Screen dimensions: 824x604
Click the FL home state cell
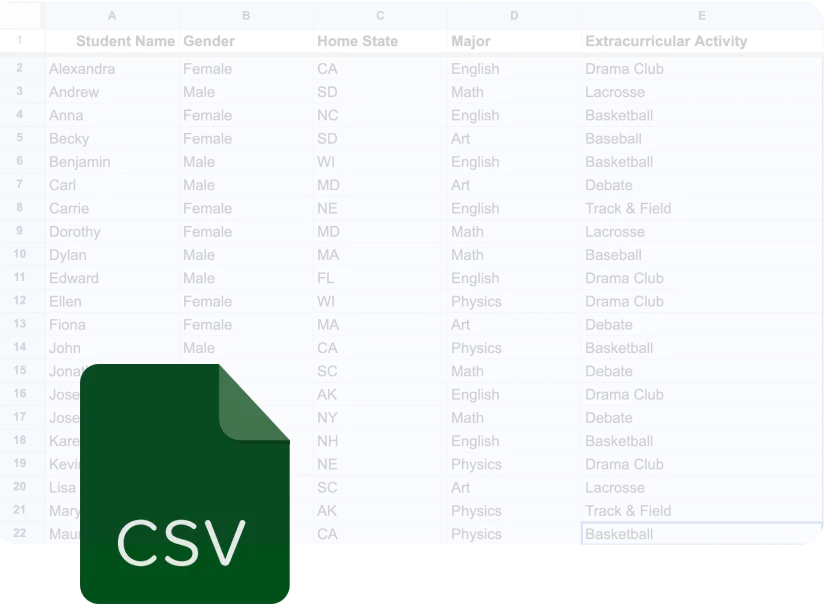(x=380, y=278)
